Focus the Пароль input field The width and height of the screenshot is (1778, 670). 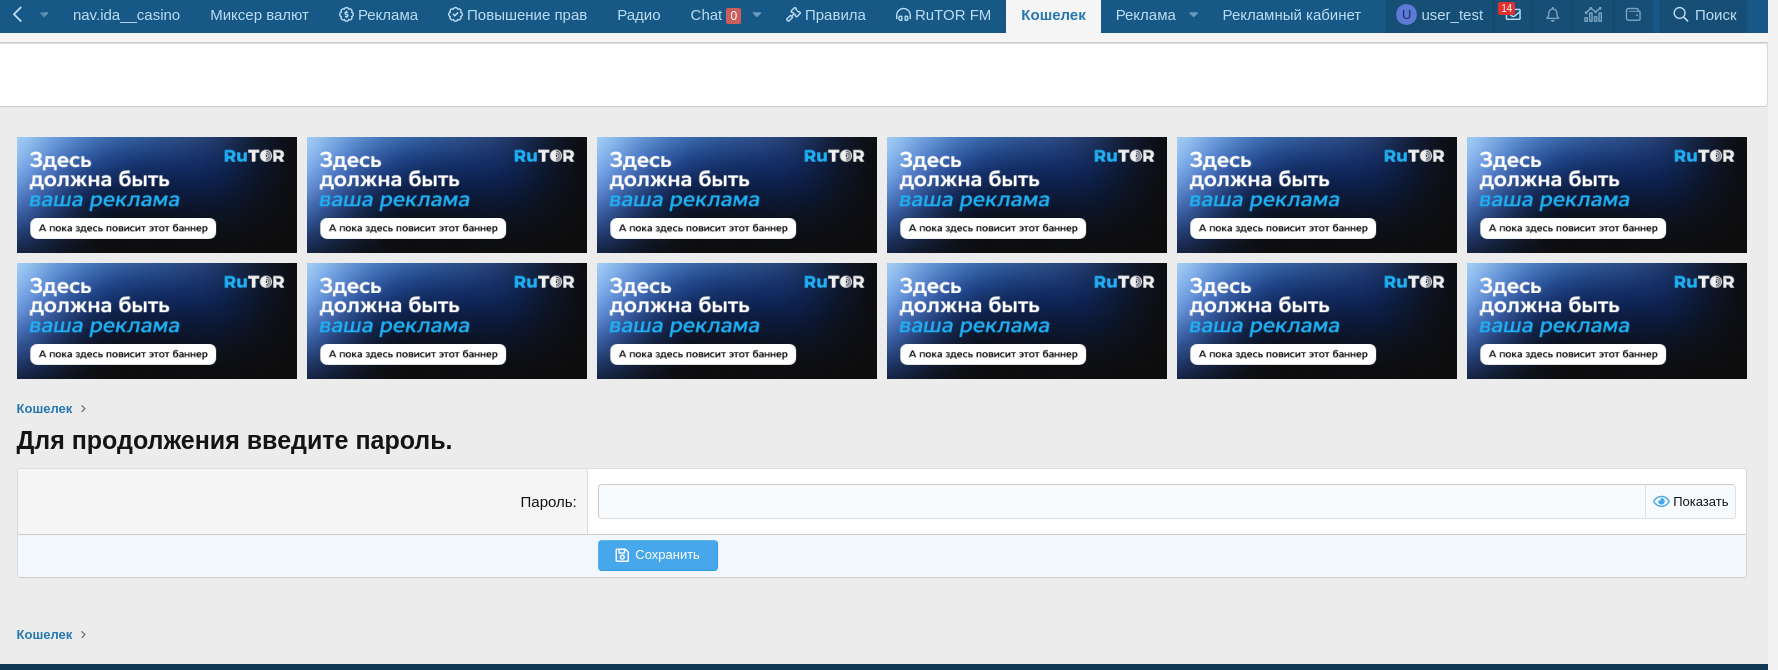(x=1120, y=502)
